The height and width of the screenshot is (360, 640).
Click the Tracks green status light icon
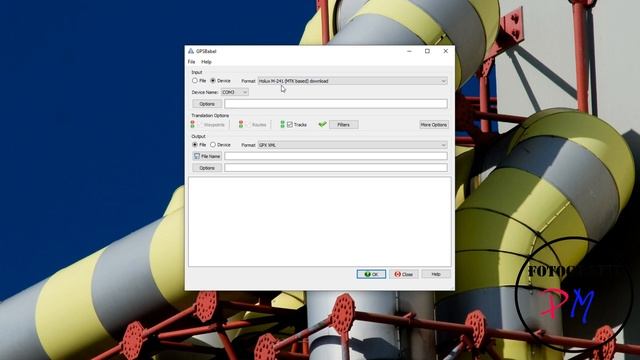pyautogui.click(x=282, y=124)
